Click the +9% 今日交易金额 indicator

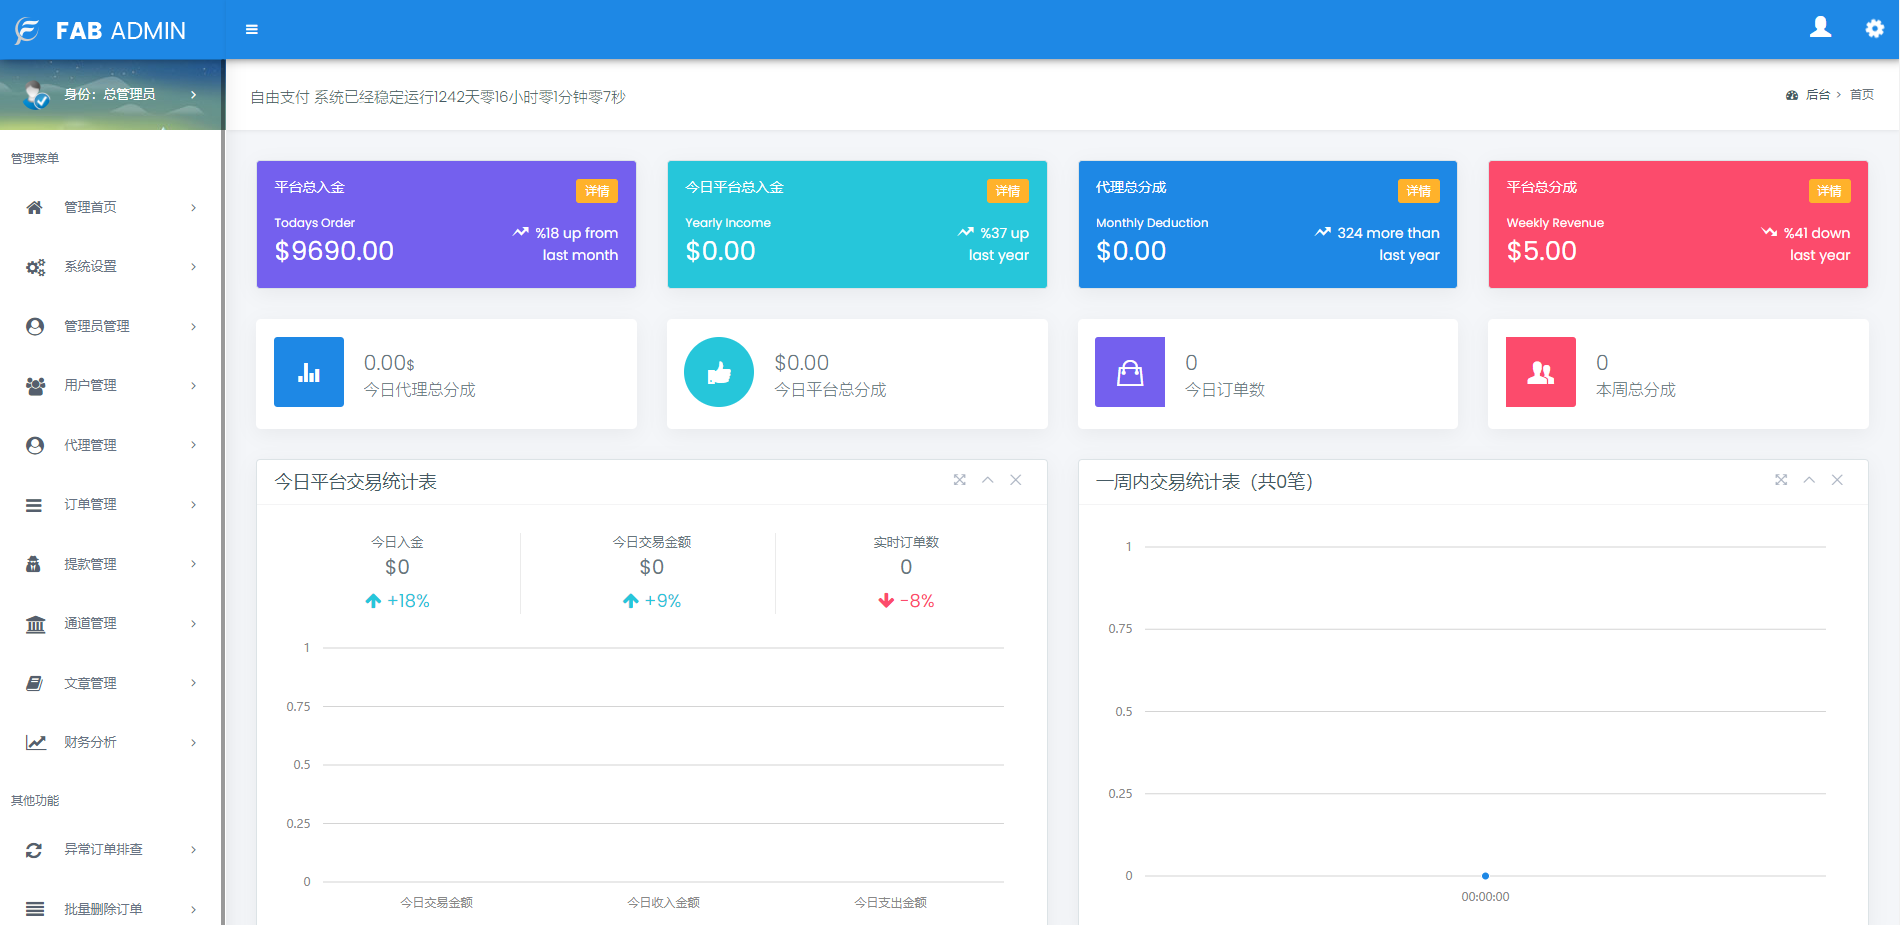point(652,601)
